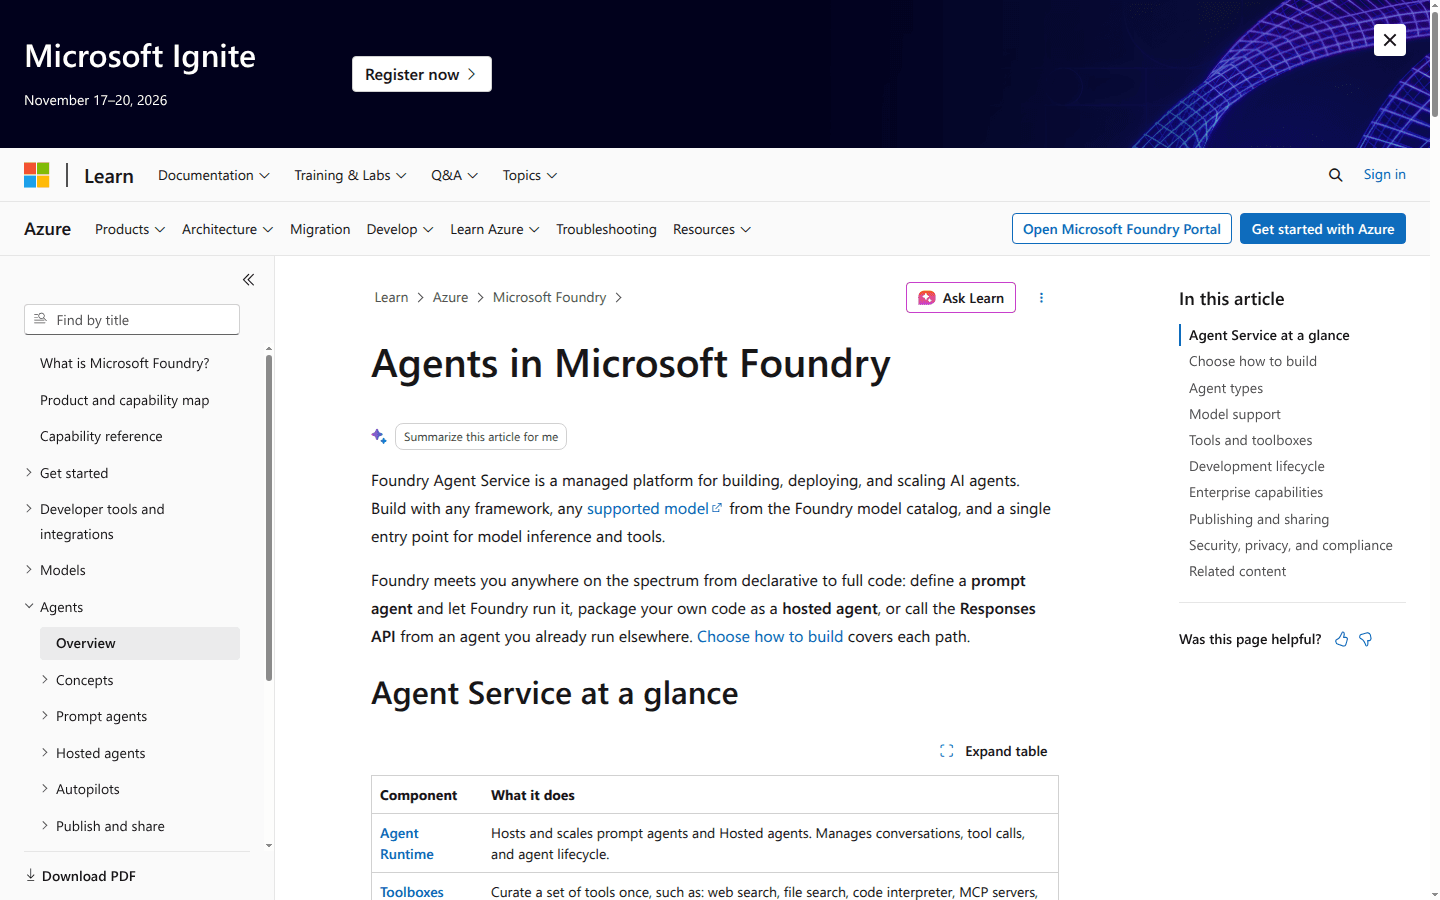Image resolution: width=1440 pixels, height=900 pixels.
Task: Open the Documentation dropdown
Action: click(214, 175)
